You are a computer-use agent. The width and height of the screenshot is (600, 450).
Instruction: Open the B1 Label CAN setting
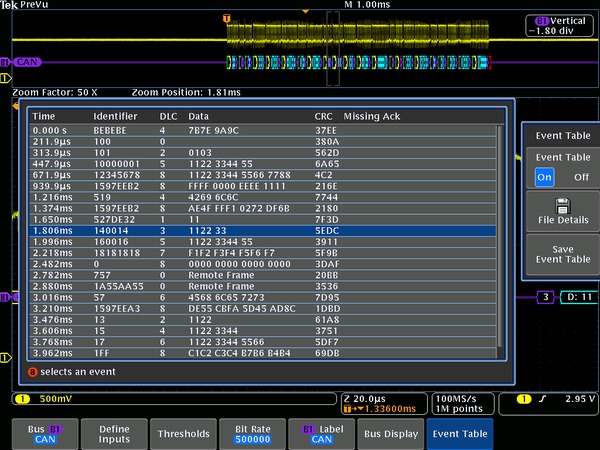click(321, 433)
